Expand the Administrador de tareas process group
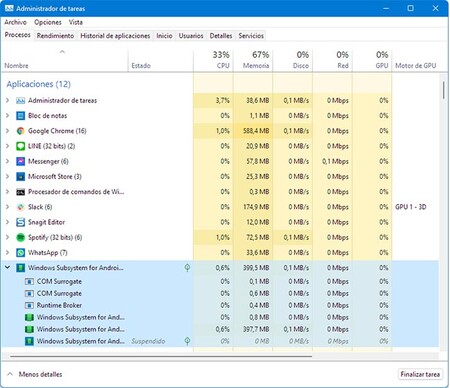This screenshot has width=450, height=388. coord(7,101)
